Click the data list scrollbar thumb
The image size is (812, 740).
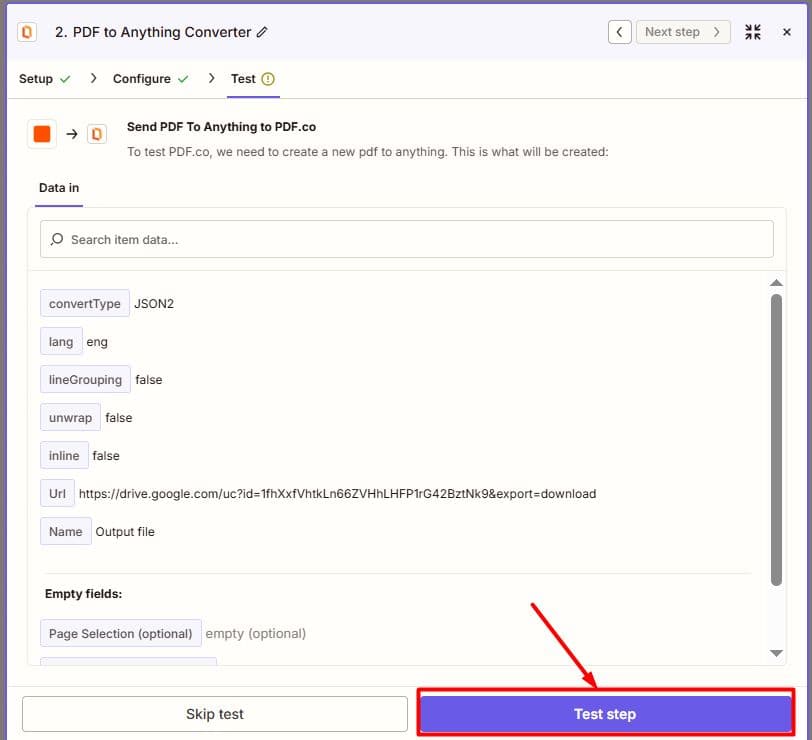pyautogui.click(x=776, y=440)
